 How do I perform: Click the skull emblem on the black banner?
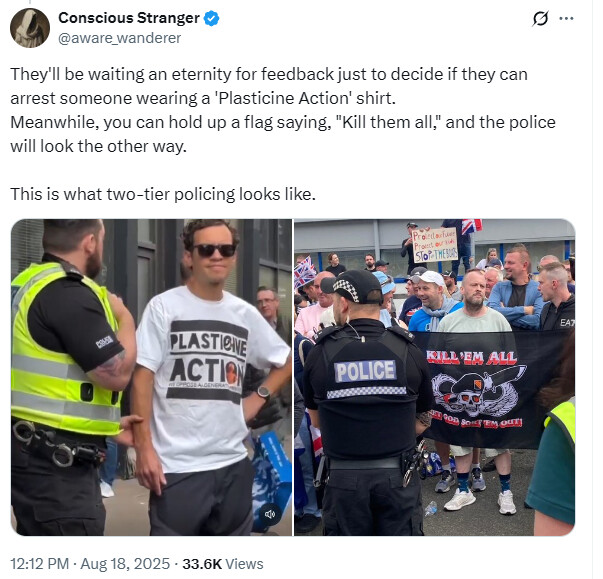(x=471, y=394)
